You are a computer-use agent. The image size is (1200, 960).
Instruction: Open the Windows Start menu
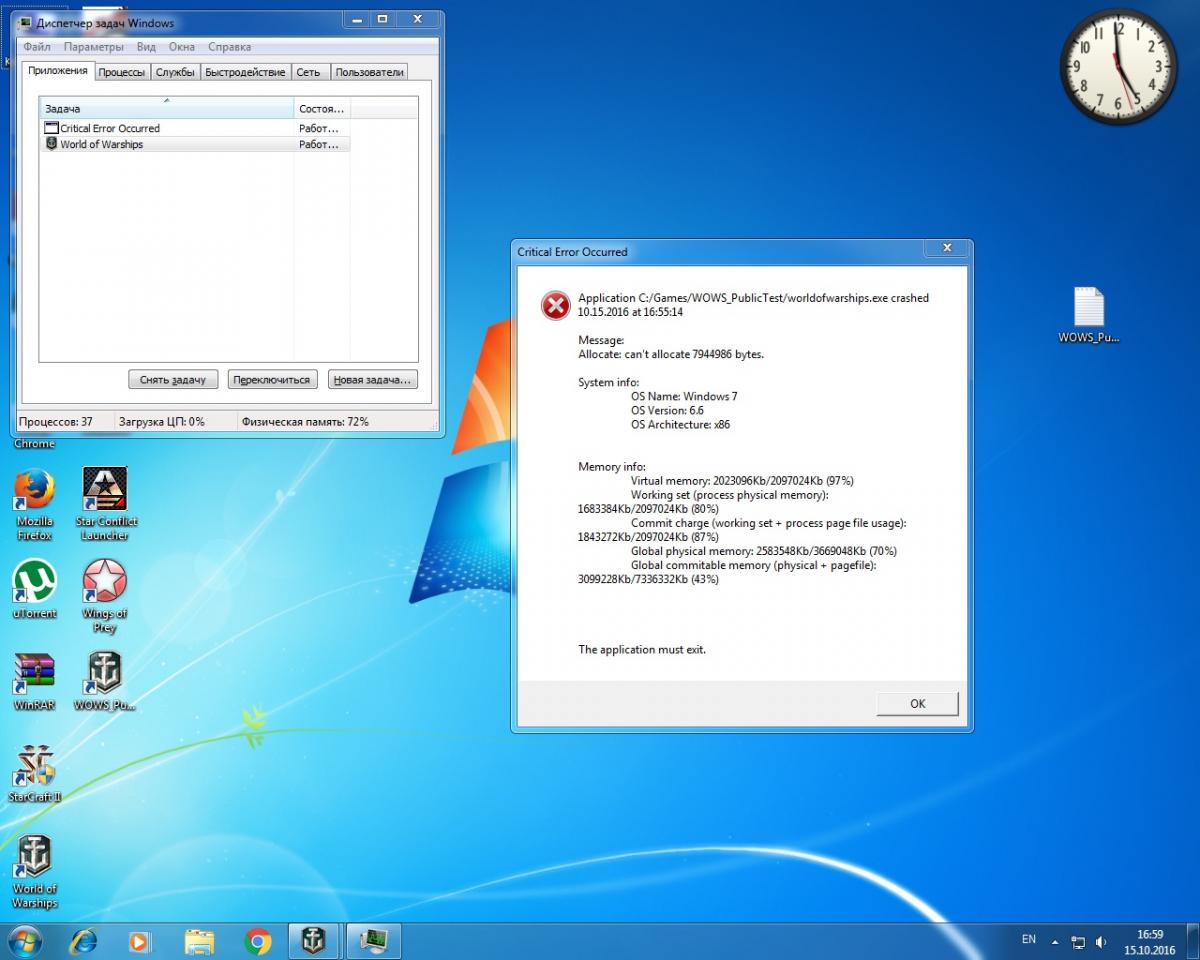coord(23,941)
